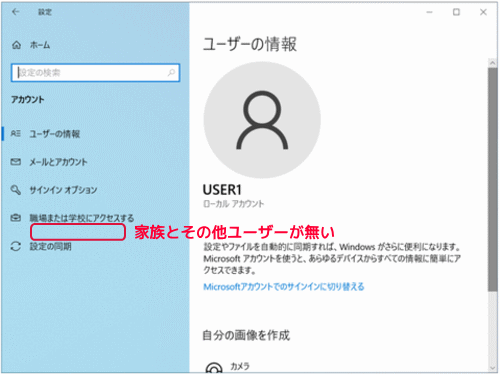This screenshot has height=374, width=500.
Task: Click the USER1 profile avatar picture
Action: (262, 120)
